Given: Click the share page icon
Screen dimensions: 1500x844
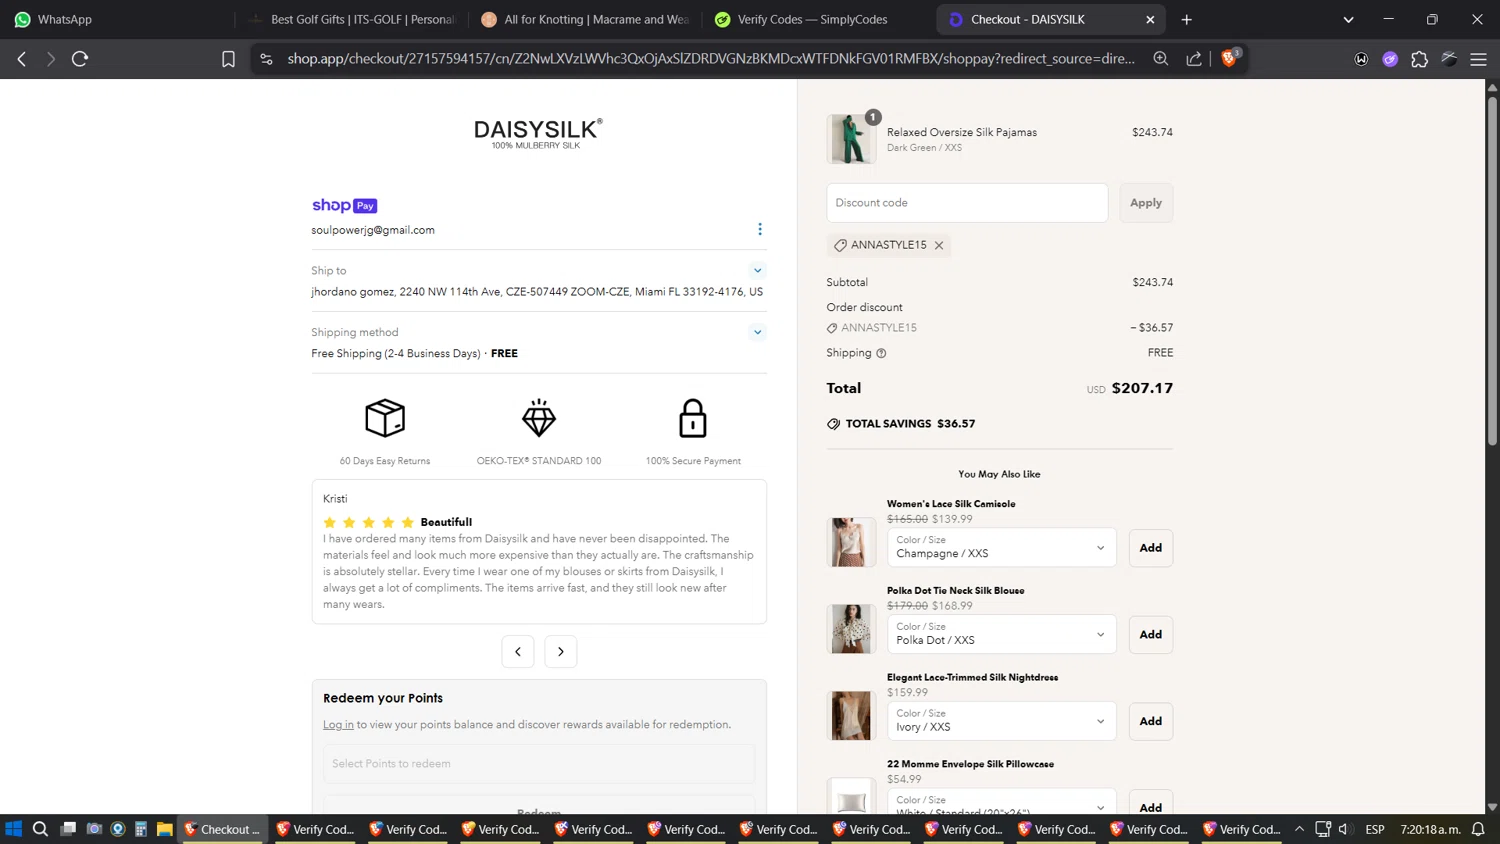Looking at the screenshot, I should (x=1194, y=59).
